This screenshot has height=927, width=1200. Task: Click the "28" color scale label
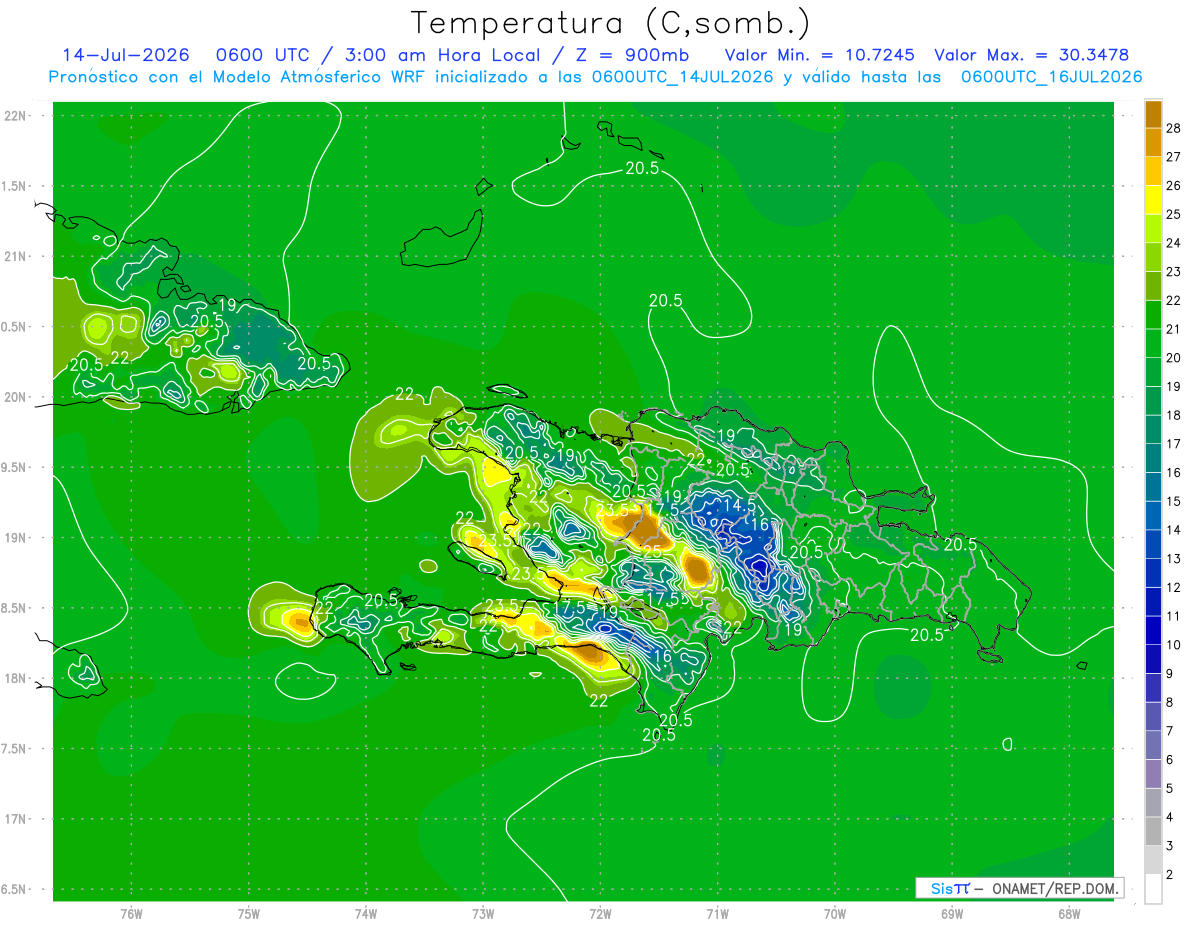1174,128
